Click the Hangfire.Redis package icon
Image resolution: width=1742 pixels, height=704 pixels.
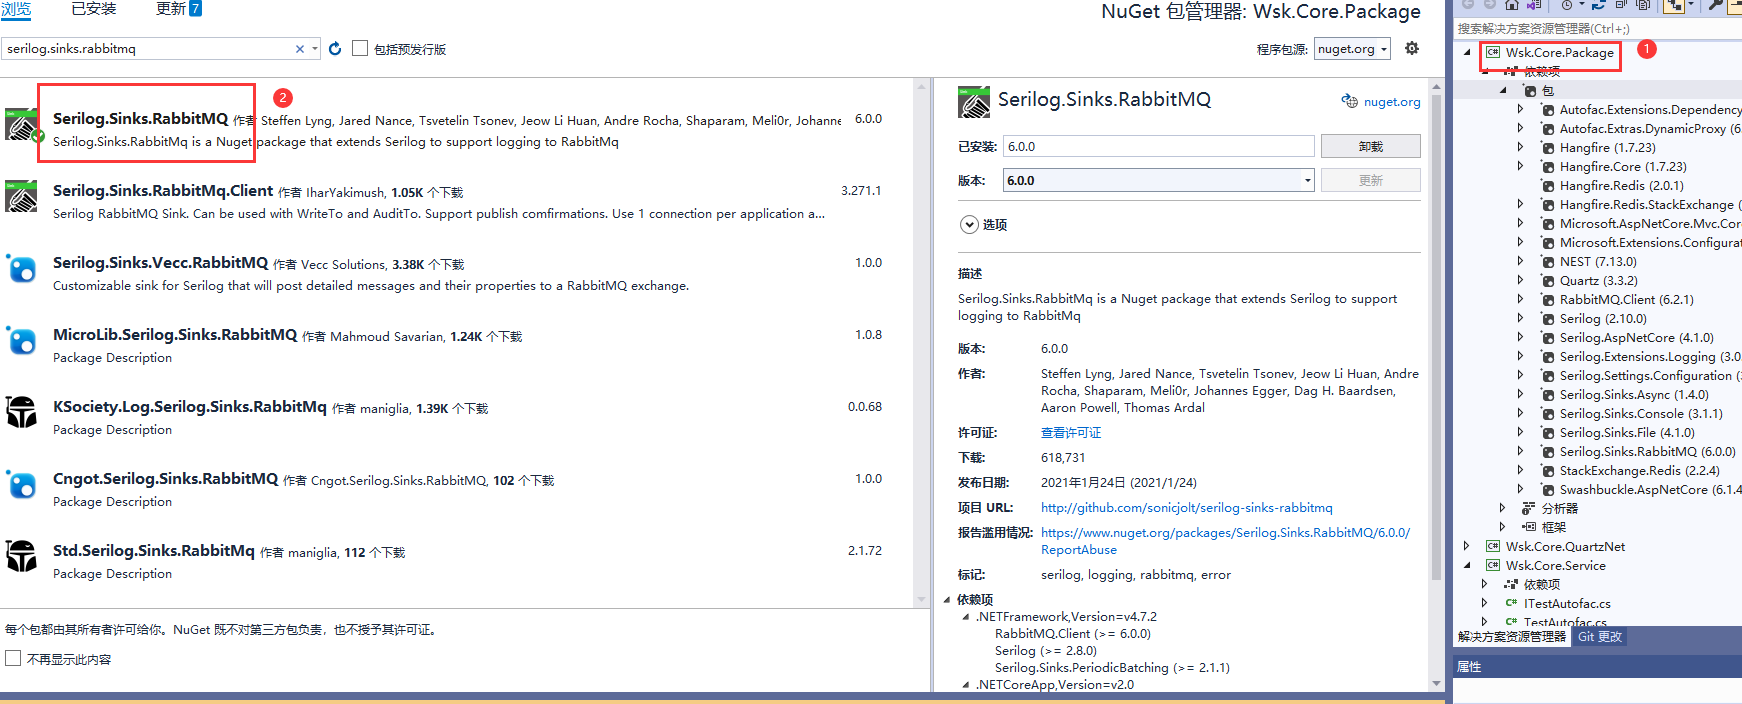click(x=1548, y=185)
